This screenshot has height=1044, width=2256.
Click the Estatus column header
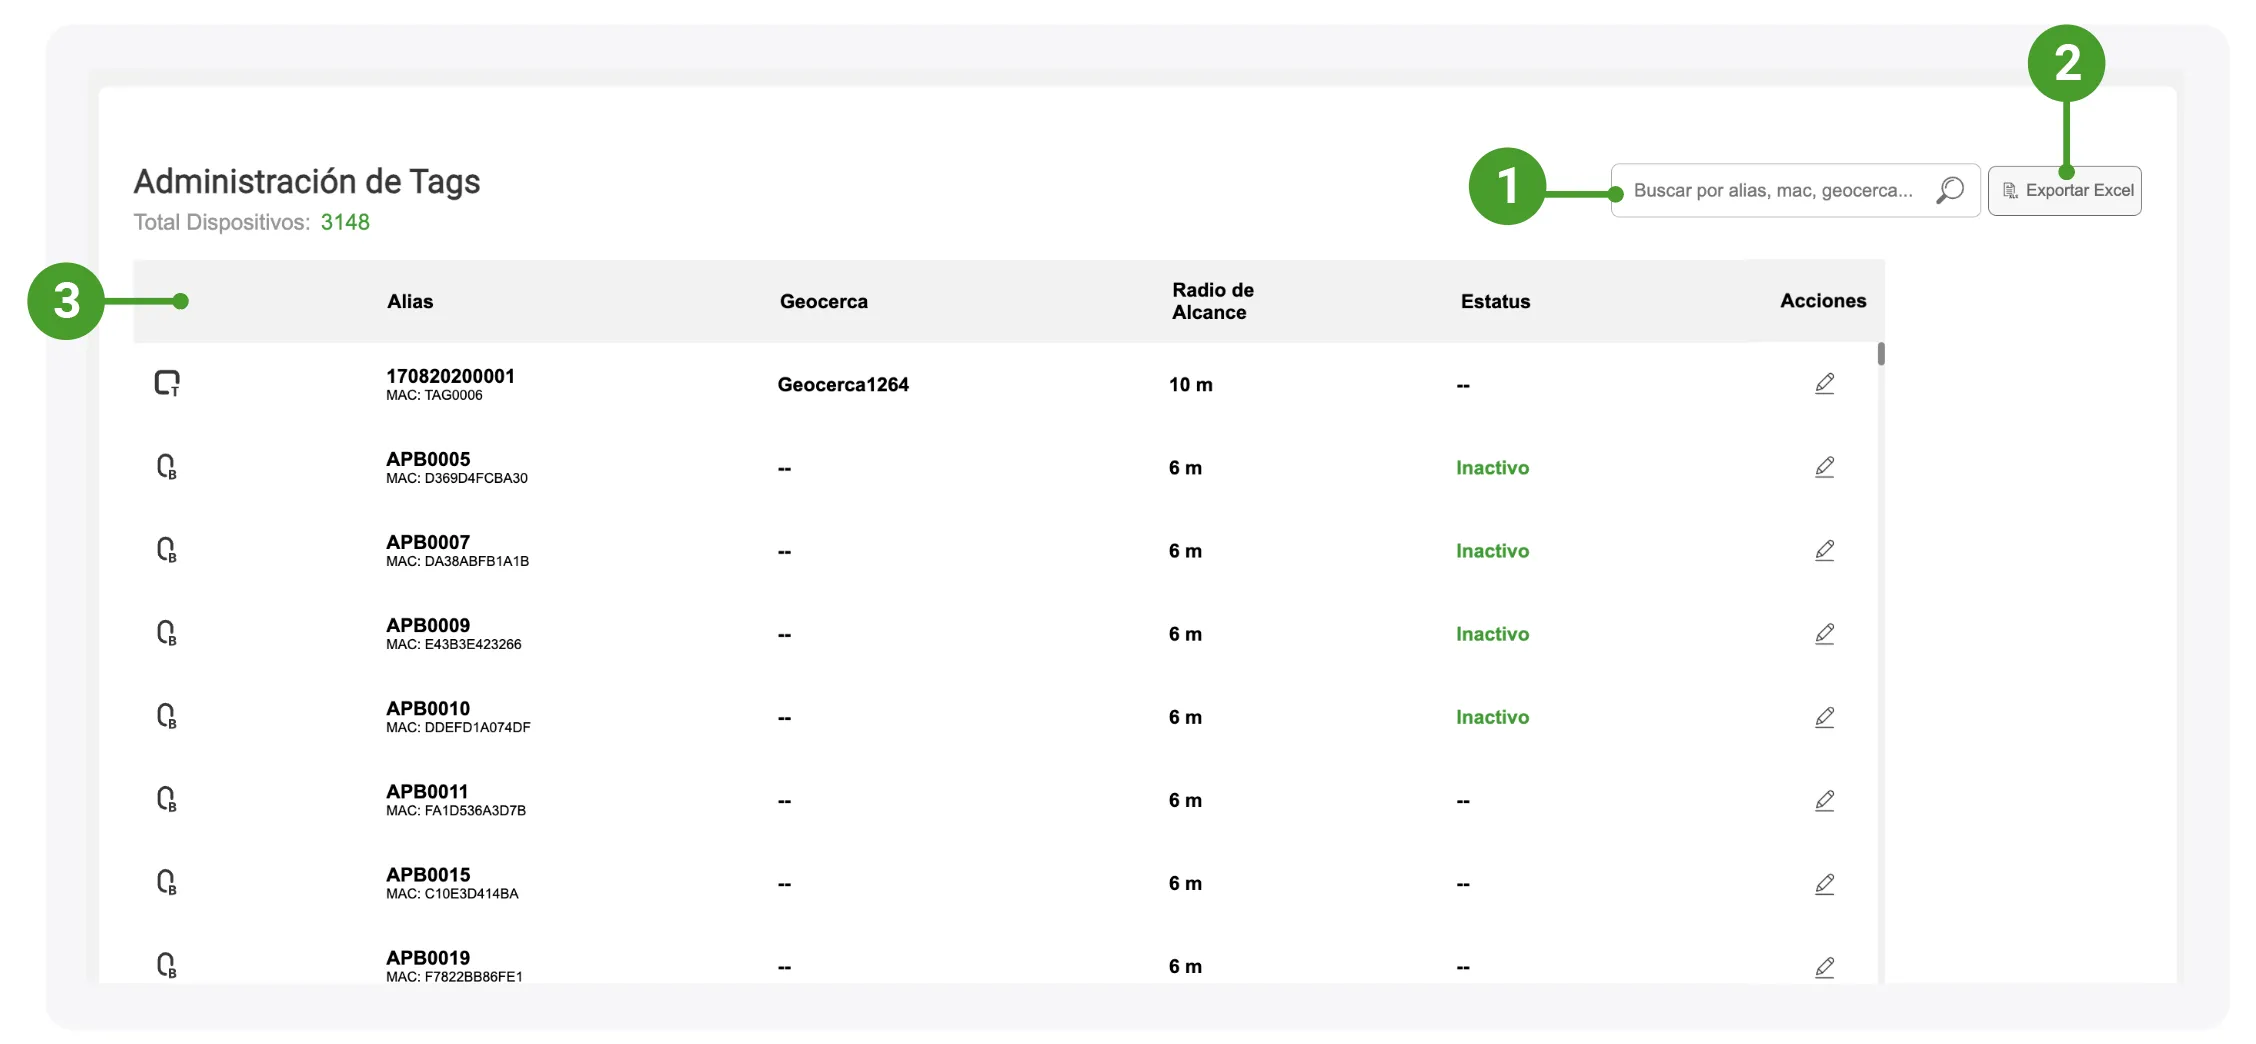click(x=1495, y=301)
